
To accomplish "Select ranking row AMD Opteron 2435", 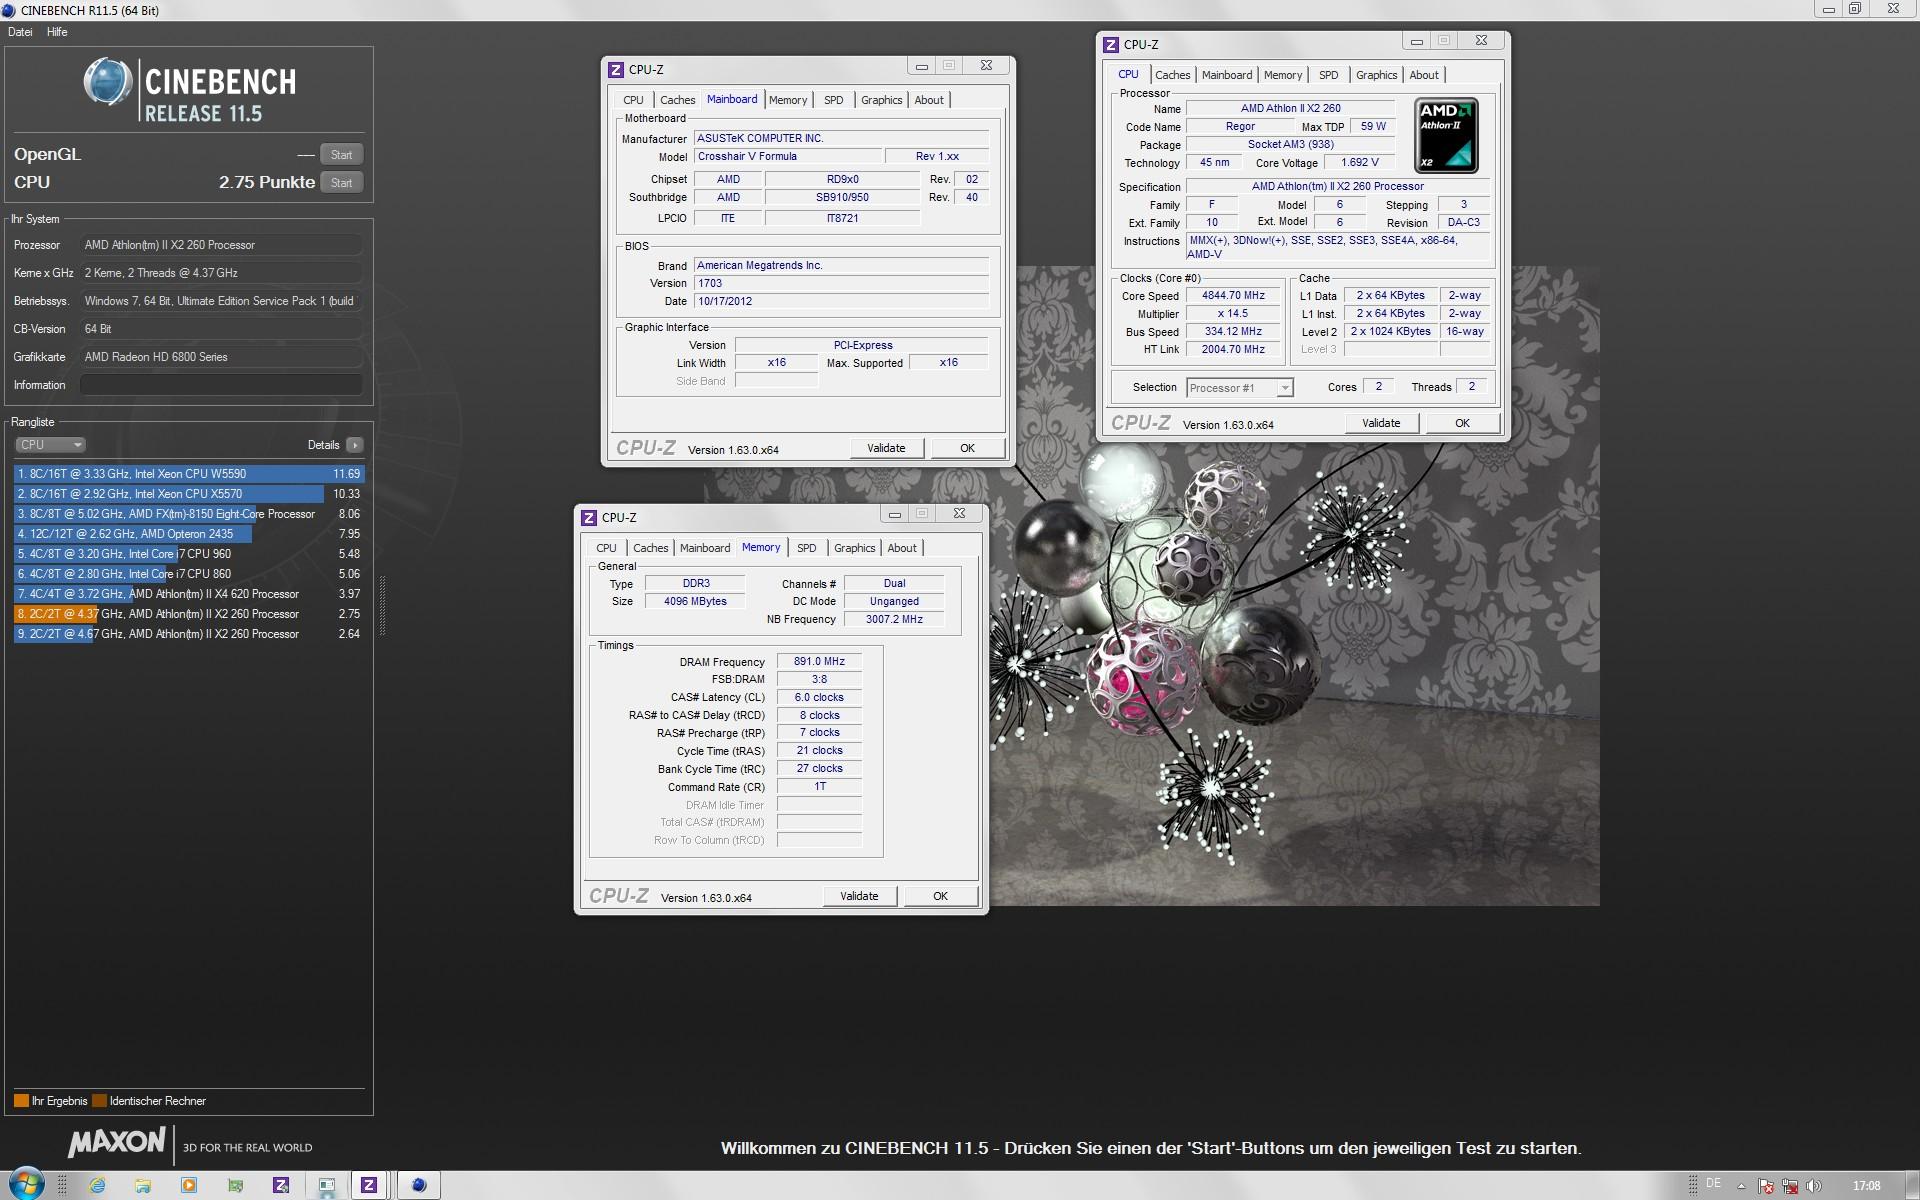I will (189, 534).
